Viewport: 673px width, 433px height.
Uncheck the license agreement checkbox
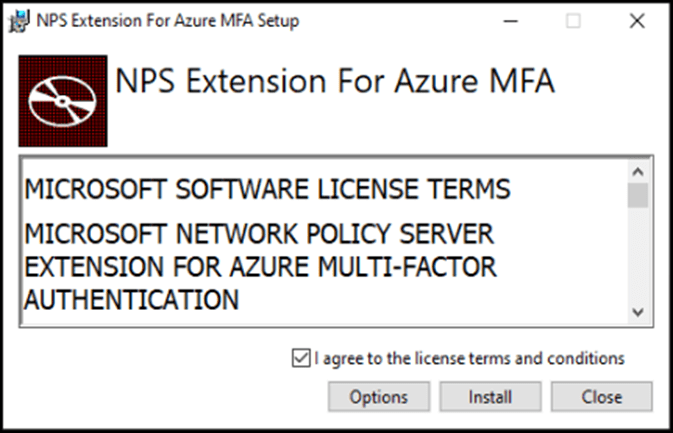pos(301,358)
